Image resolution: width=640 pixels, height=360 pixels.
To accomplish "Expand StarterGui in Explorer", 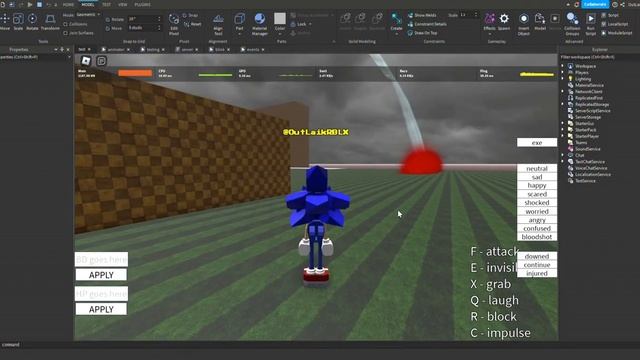I will (x=562, y=123).
